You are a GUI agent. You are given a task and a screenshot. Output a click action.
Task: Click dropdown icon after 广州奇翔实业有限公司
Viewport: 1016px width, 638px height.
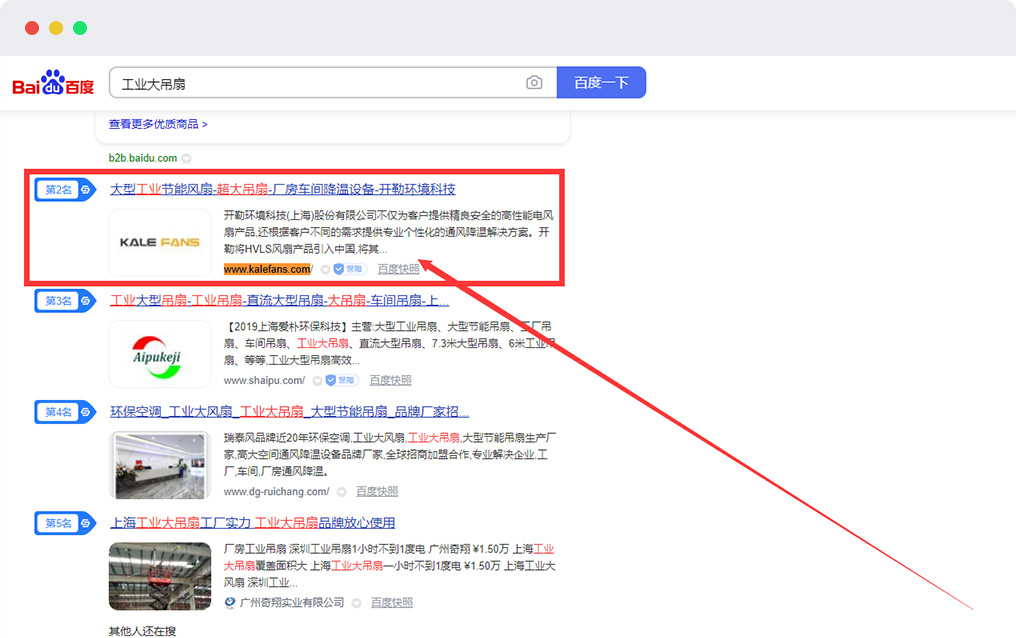(x=356, y=604)
